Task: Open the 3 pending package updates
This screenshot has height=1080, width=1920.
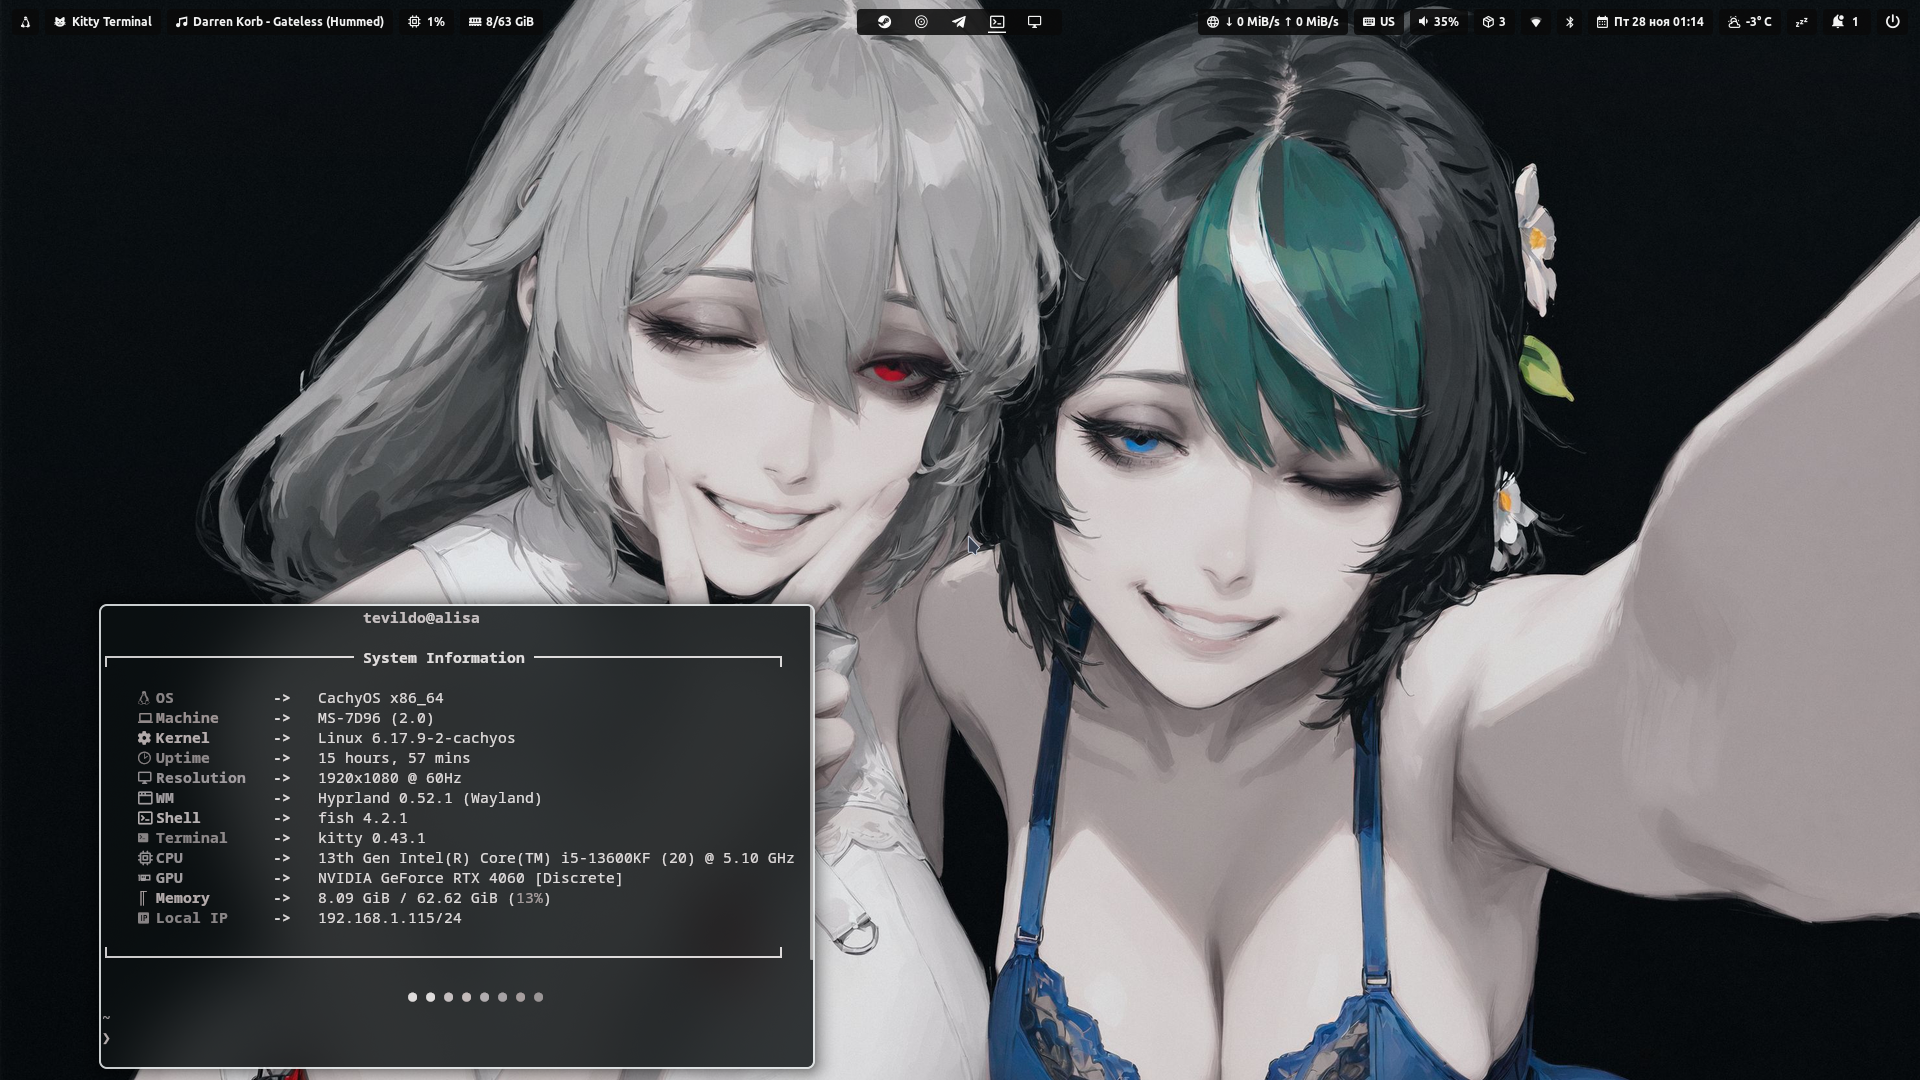Action: [x=1494, y=21]
